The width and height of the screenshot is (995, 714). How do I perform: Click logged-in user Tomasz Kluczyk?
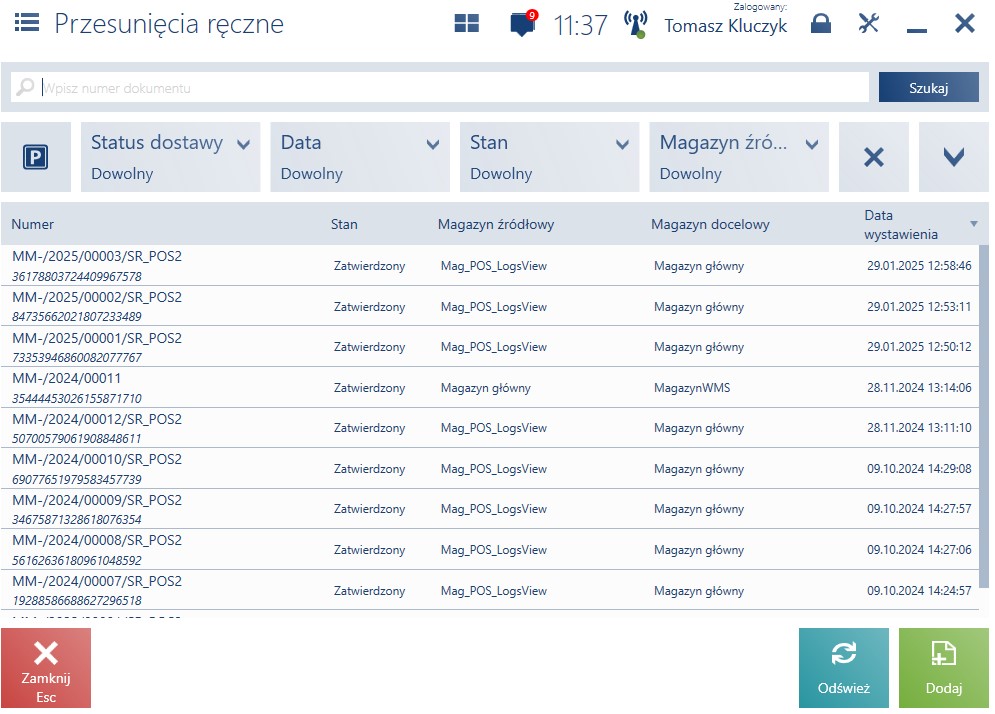725,25
